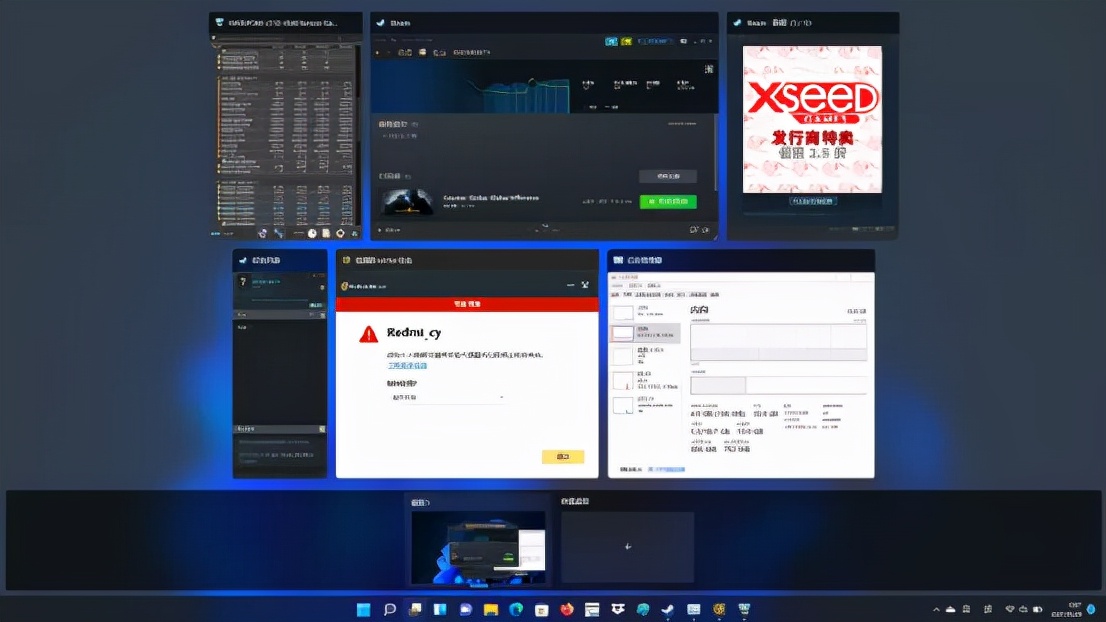Click the Steam icon in the taskbar
Viewport: 1106px width, 622px height.
point(668,609)
